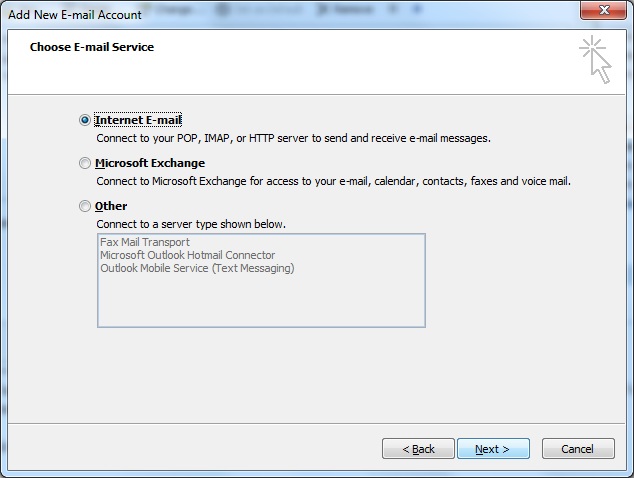Continue with the Next button
Image resolution: width=634 pixels, height=478 pixels.
point(493,449)
